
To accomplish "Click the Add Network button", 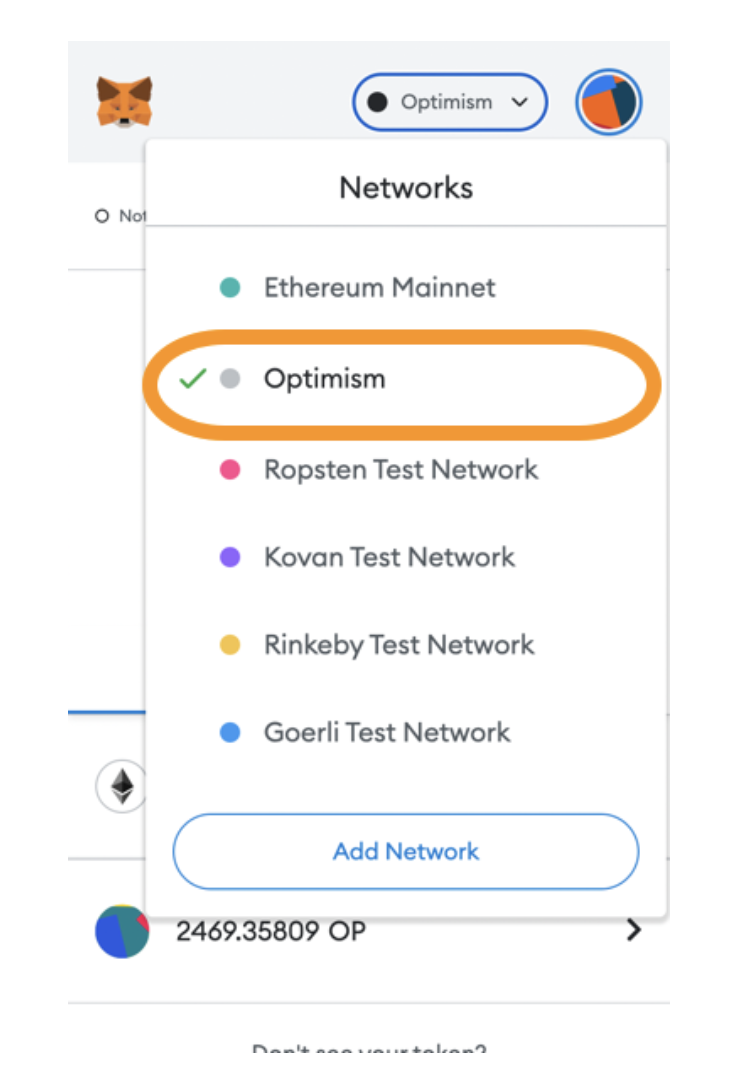I will (406, 851).
